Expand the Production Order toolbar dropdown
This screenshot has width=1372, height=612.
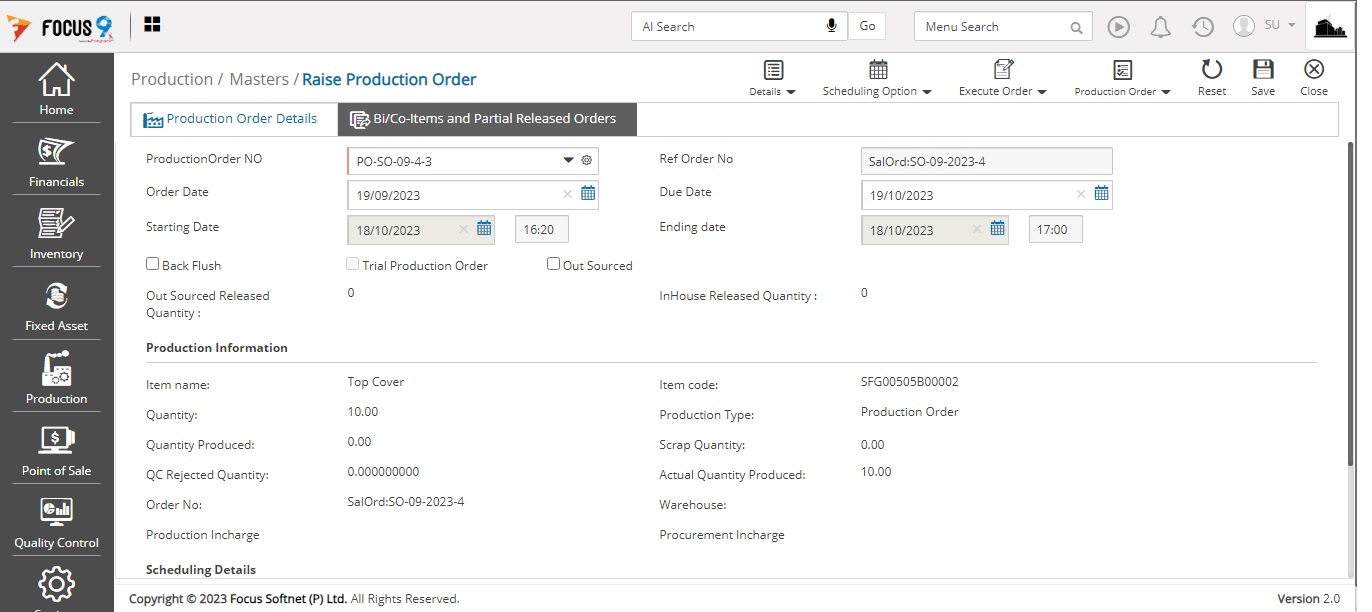[1122, 78]
